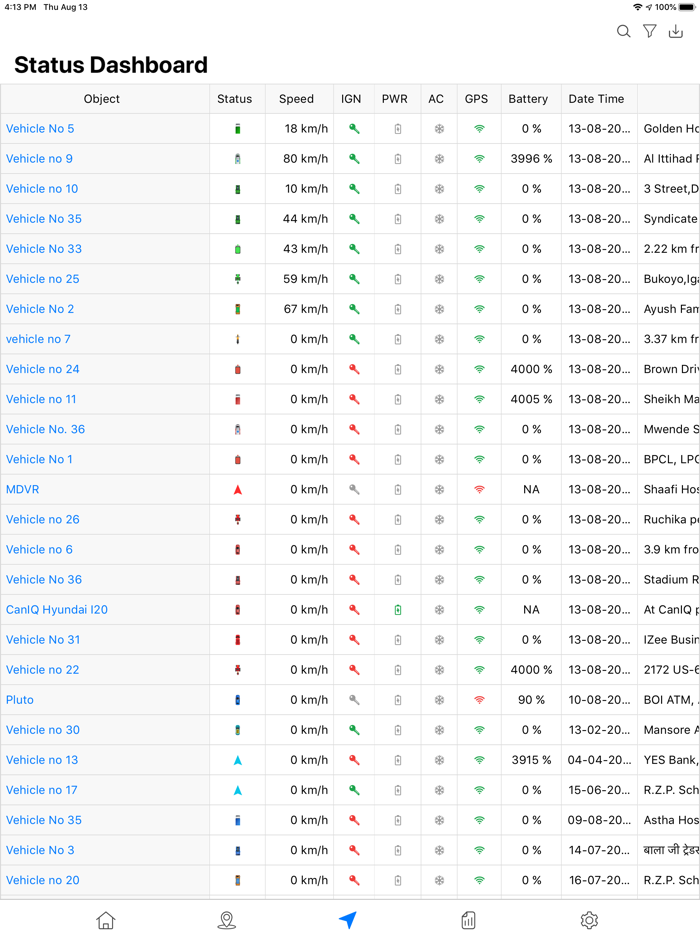This screenshot has height=934, width=700.
Task: Open Vehicle No 3 link
Action: tap(40, 850)
